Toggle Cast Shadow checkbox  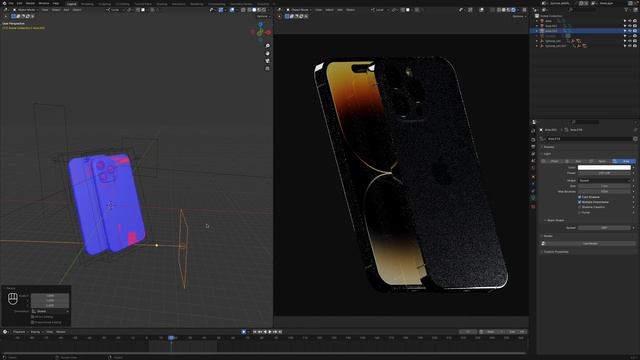click(x=580, y=197)
